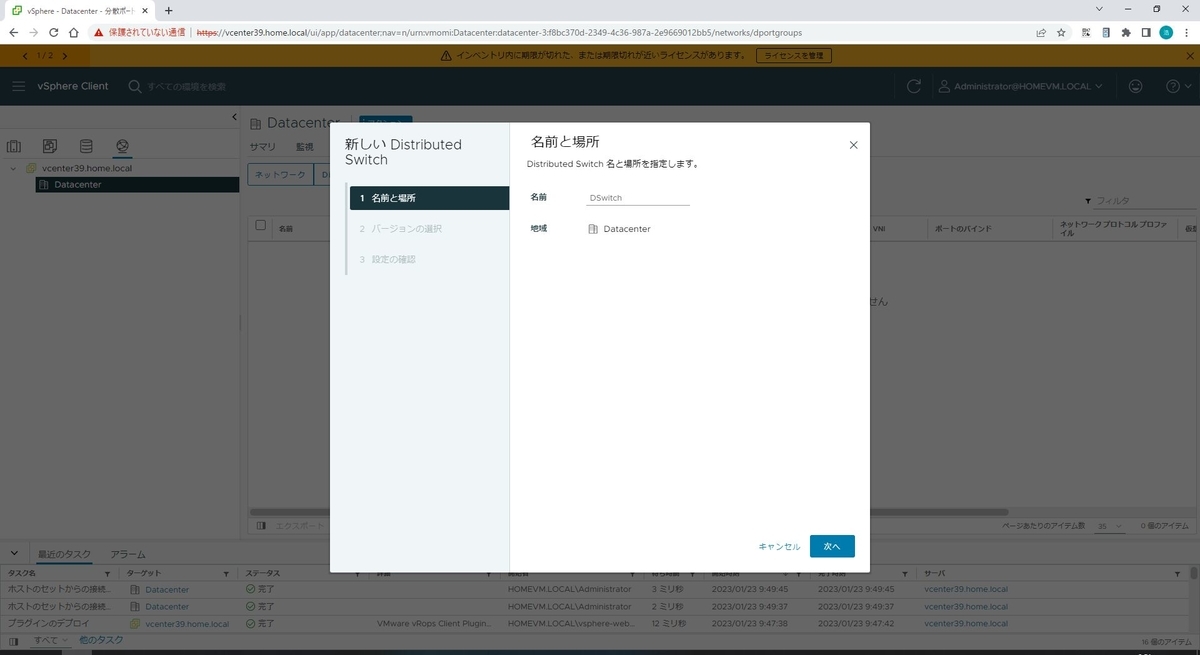Open a new browser tab
The width and height of the screenshot is (1200, 655).
pyautogui.click(x=168, y=10)
